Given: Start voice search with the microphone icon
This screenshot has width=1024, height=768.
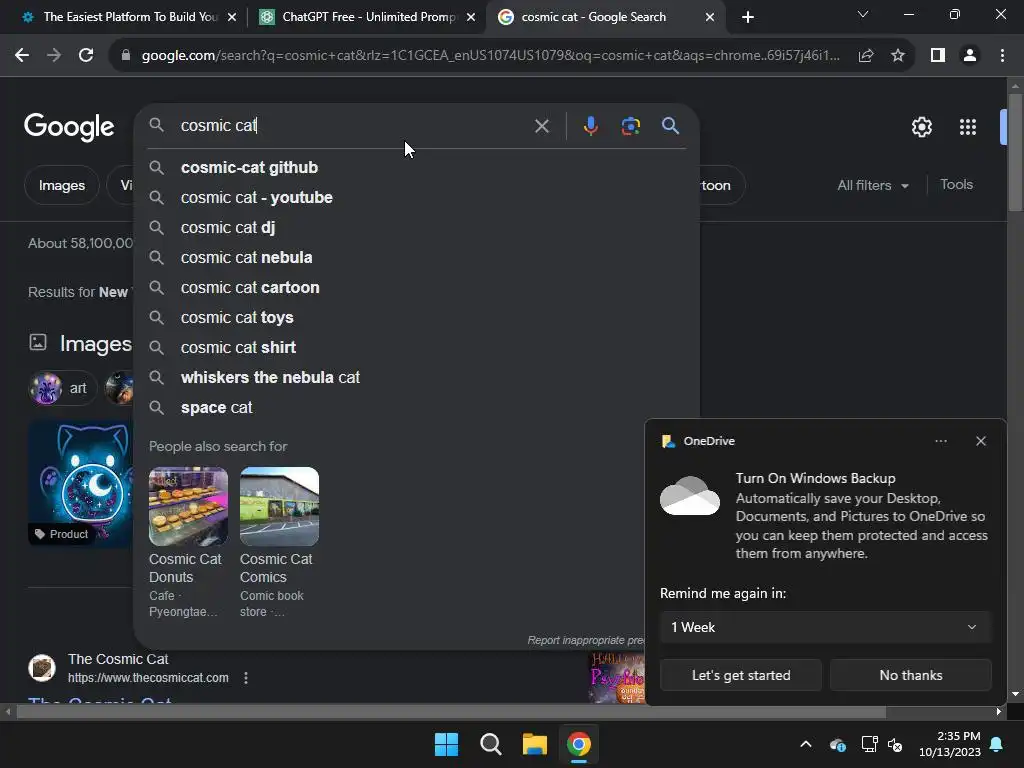Looking at the screenshot, I should click(590, 125).
